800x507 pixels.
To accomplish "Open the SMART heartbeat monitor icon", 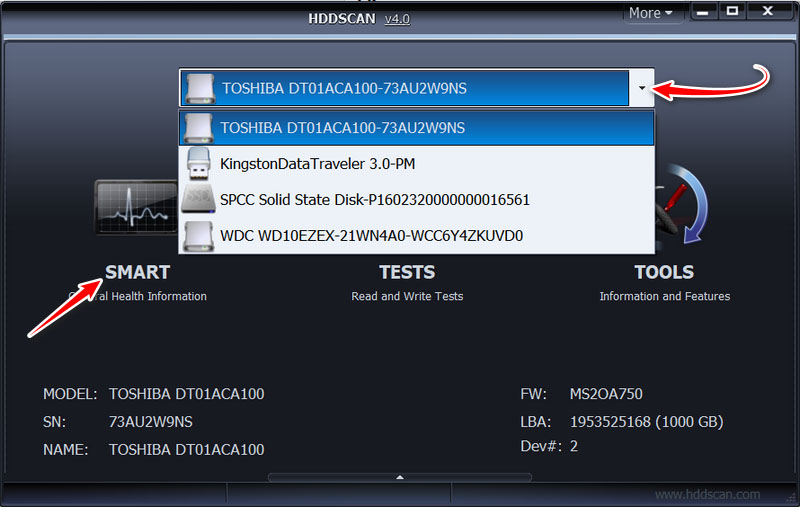I will click(x=136, y=208).
